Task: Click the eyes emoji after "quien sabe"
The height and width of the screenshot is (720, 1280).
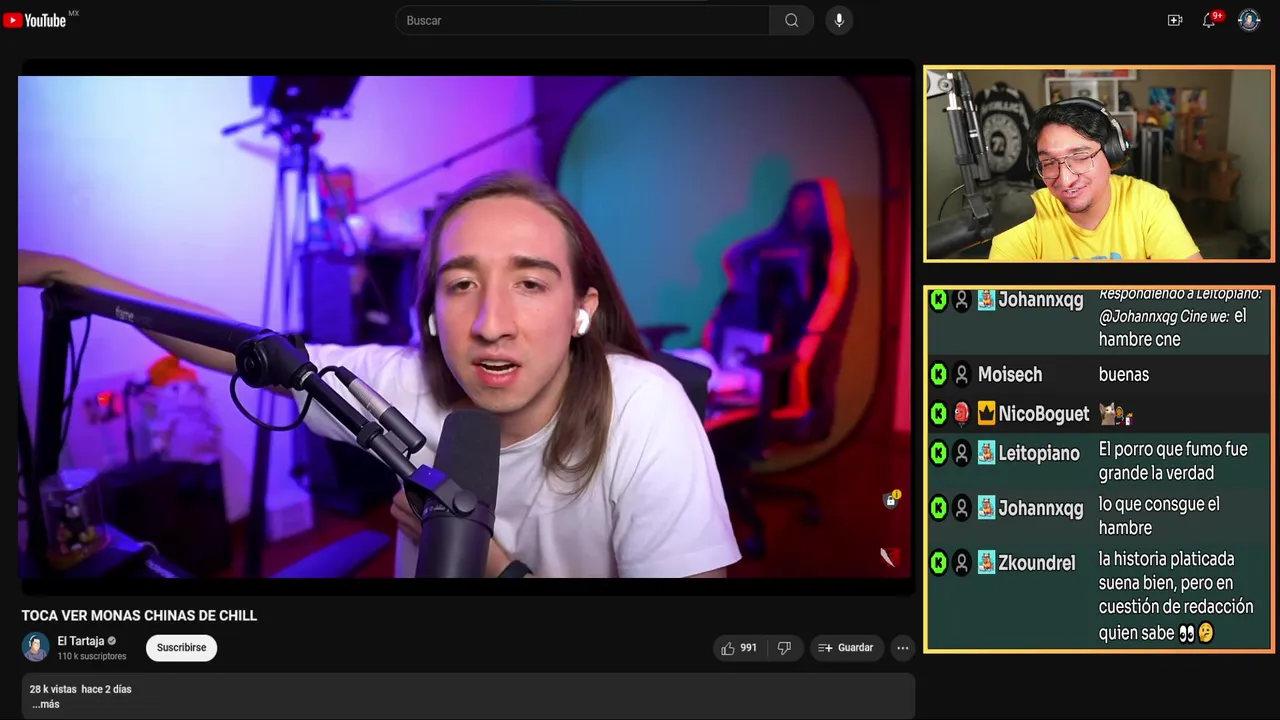Action: click(x=1187, y=633)
